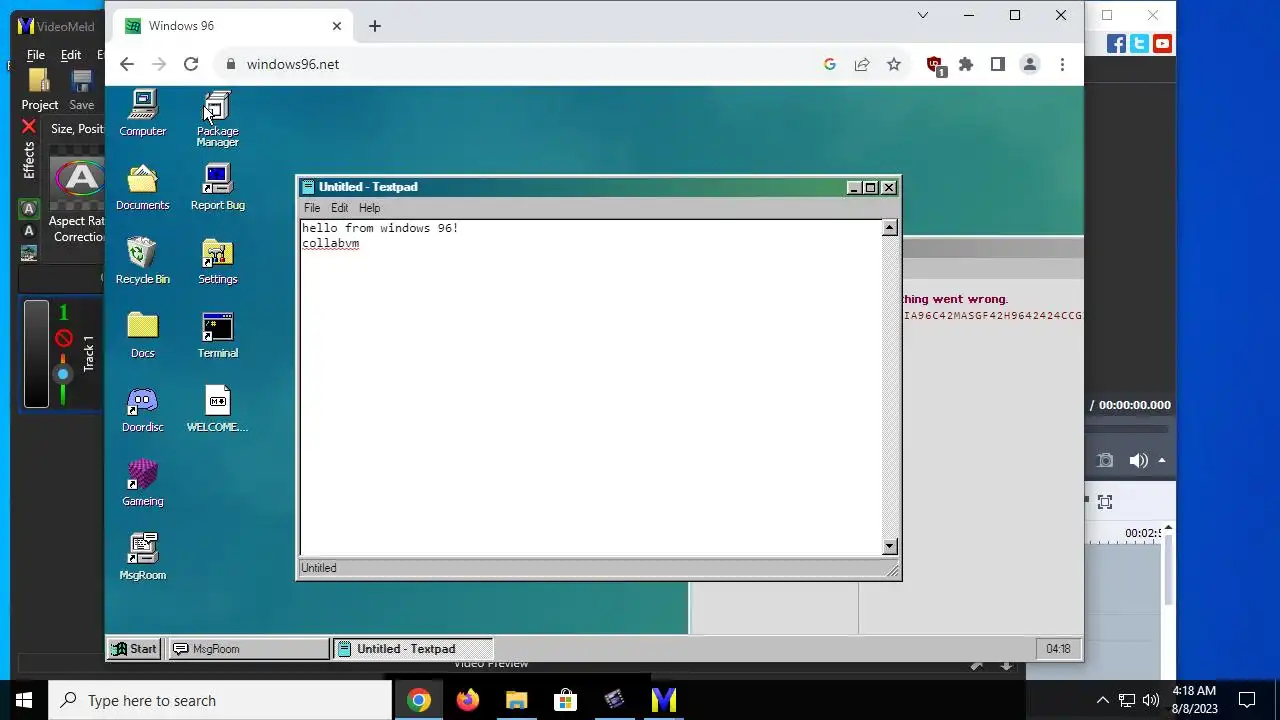Reload the windows96.net page
Screen dimensions: 1280x720
pyautogui.click(x=191, y=64)
